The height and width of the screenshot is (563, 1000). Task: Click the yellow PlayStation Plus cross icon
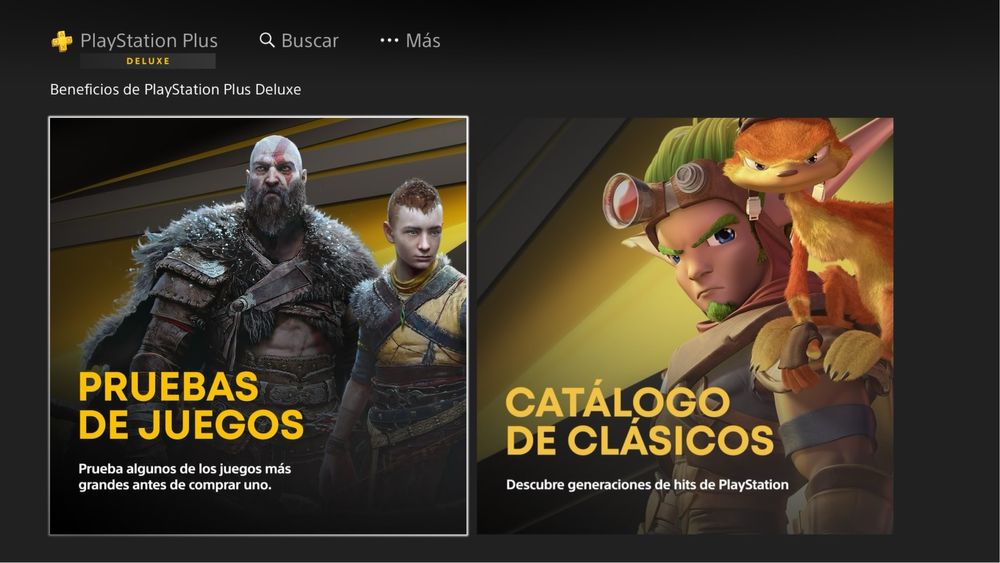62,41
